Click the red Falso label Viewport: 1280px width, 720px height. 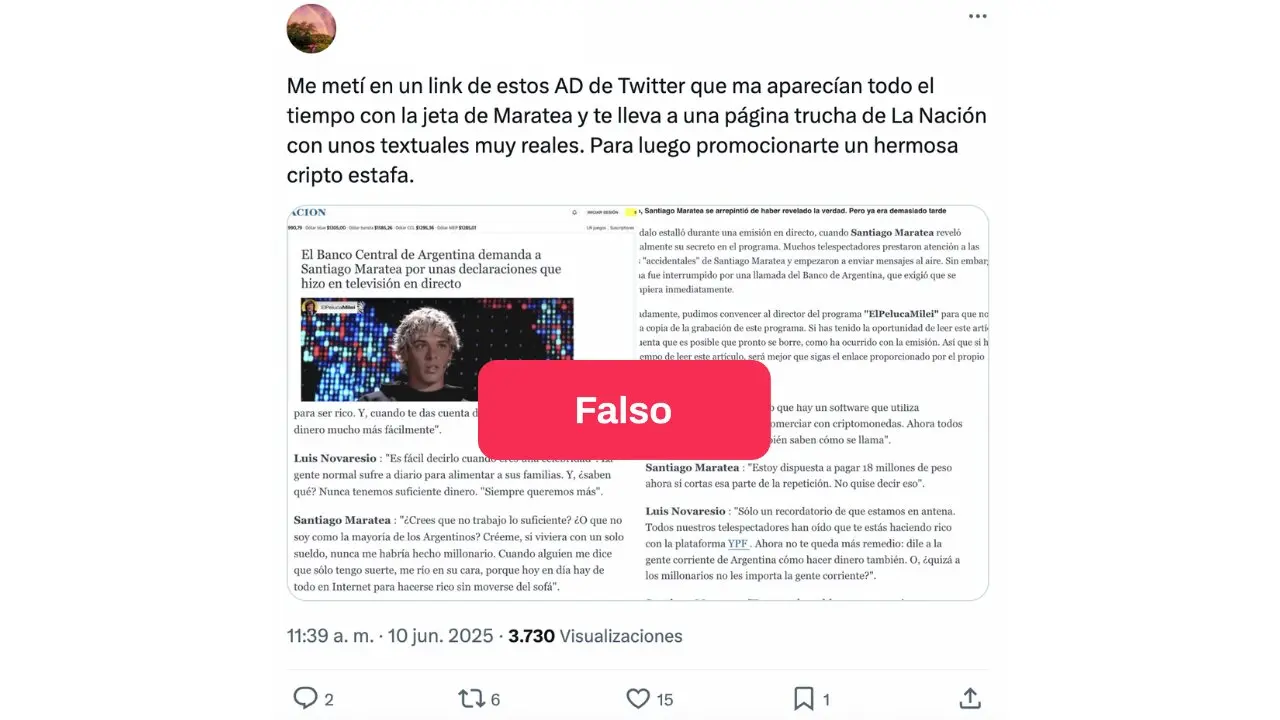624,410
